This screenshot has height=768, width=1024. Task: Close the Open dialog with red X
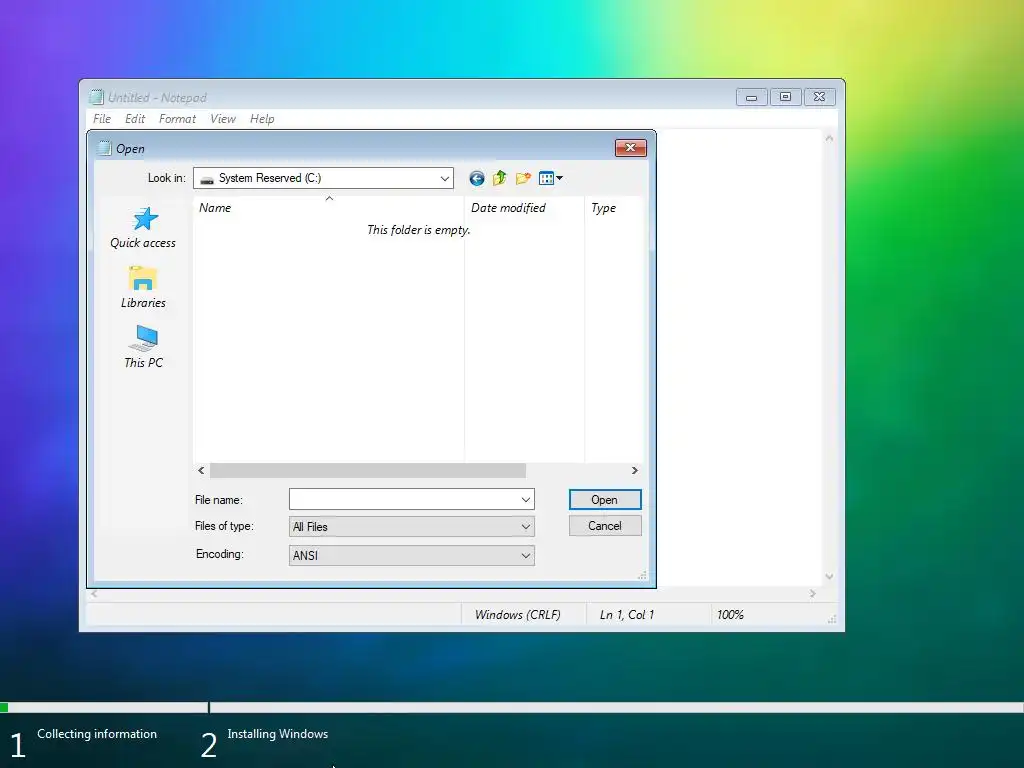630,148
